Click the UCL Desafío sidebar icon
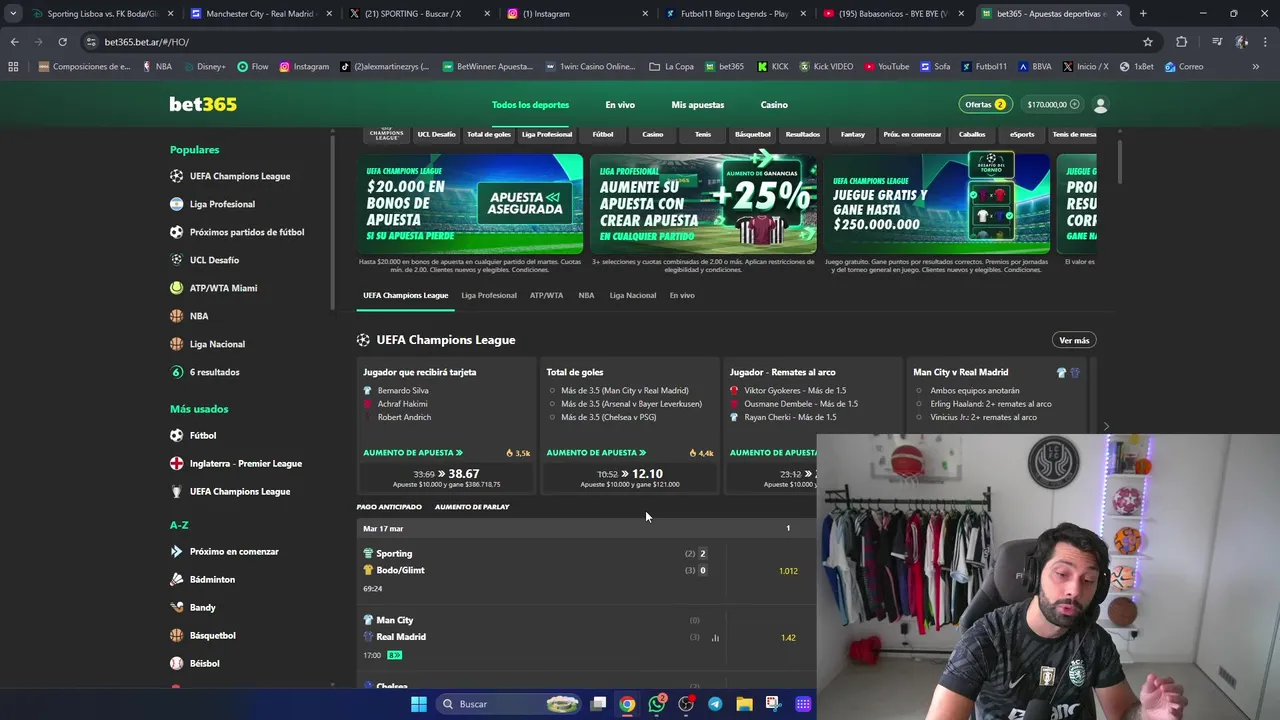 coord(177,260)
